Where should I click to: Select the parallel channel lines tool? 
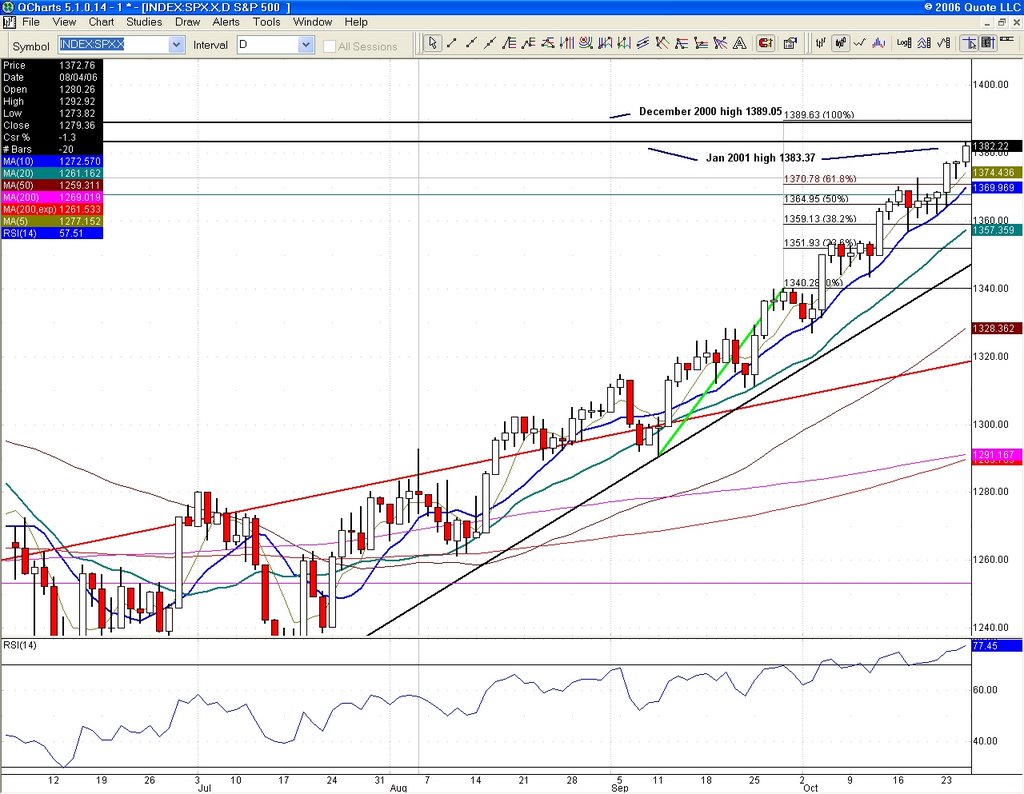pos(643,44)
